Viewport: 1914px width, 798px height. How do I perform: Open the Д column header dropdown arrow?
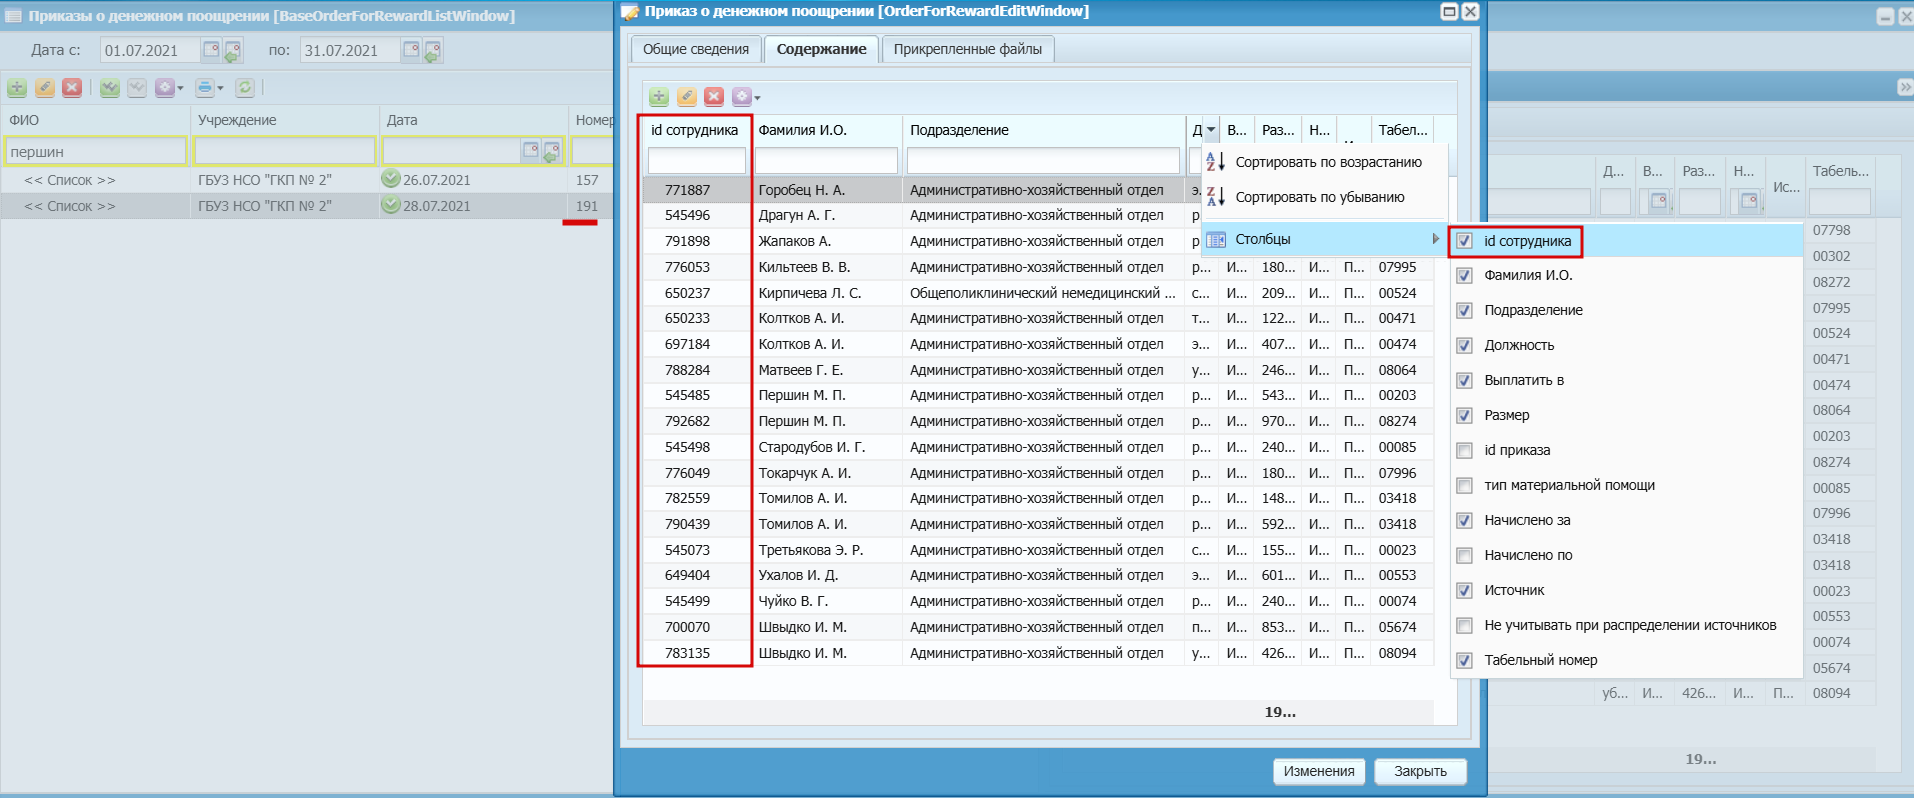pyautogui.click(x=1211, y=130)
